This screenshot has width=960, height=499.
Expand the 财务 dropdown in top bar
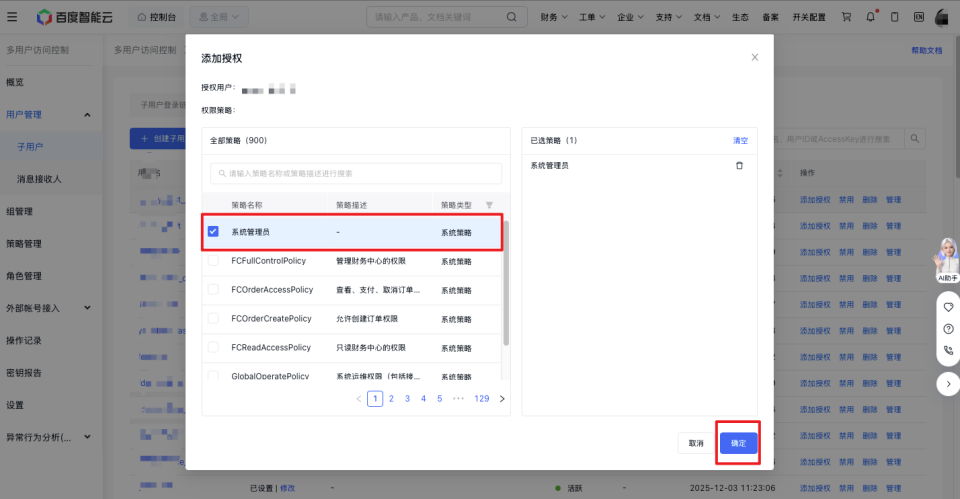tap(553, 17)
